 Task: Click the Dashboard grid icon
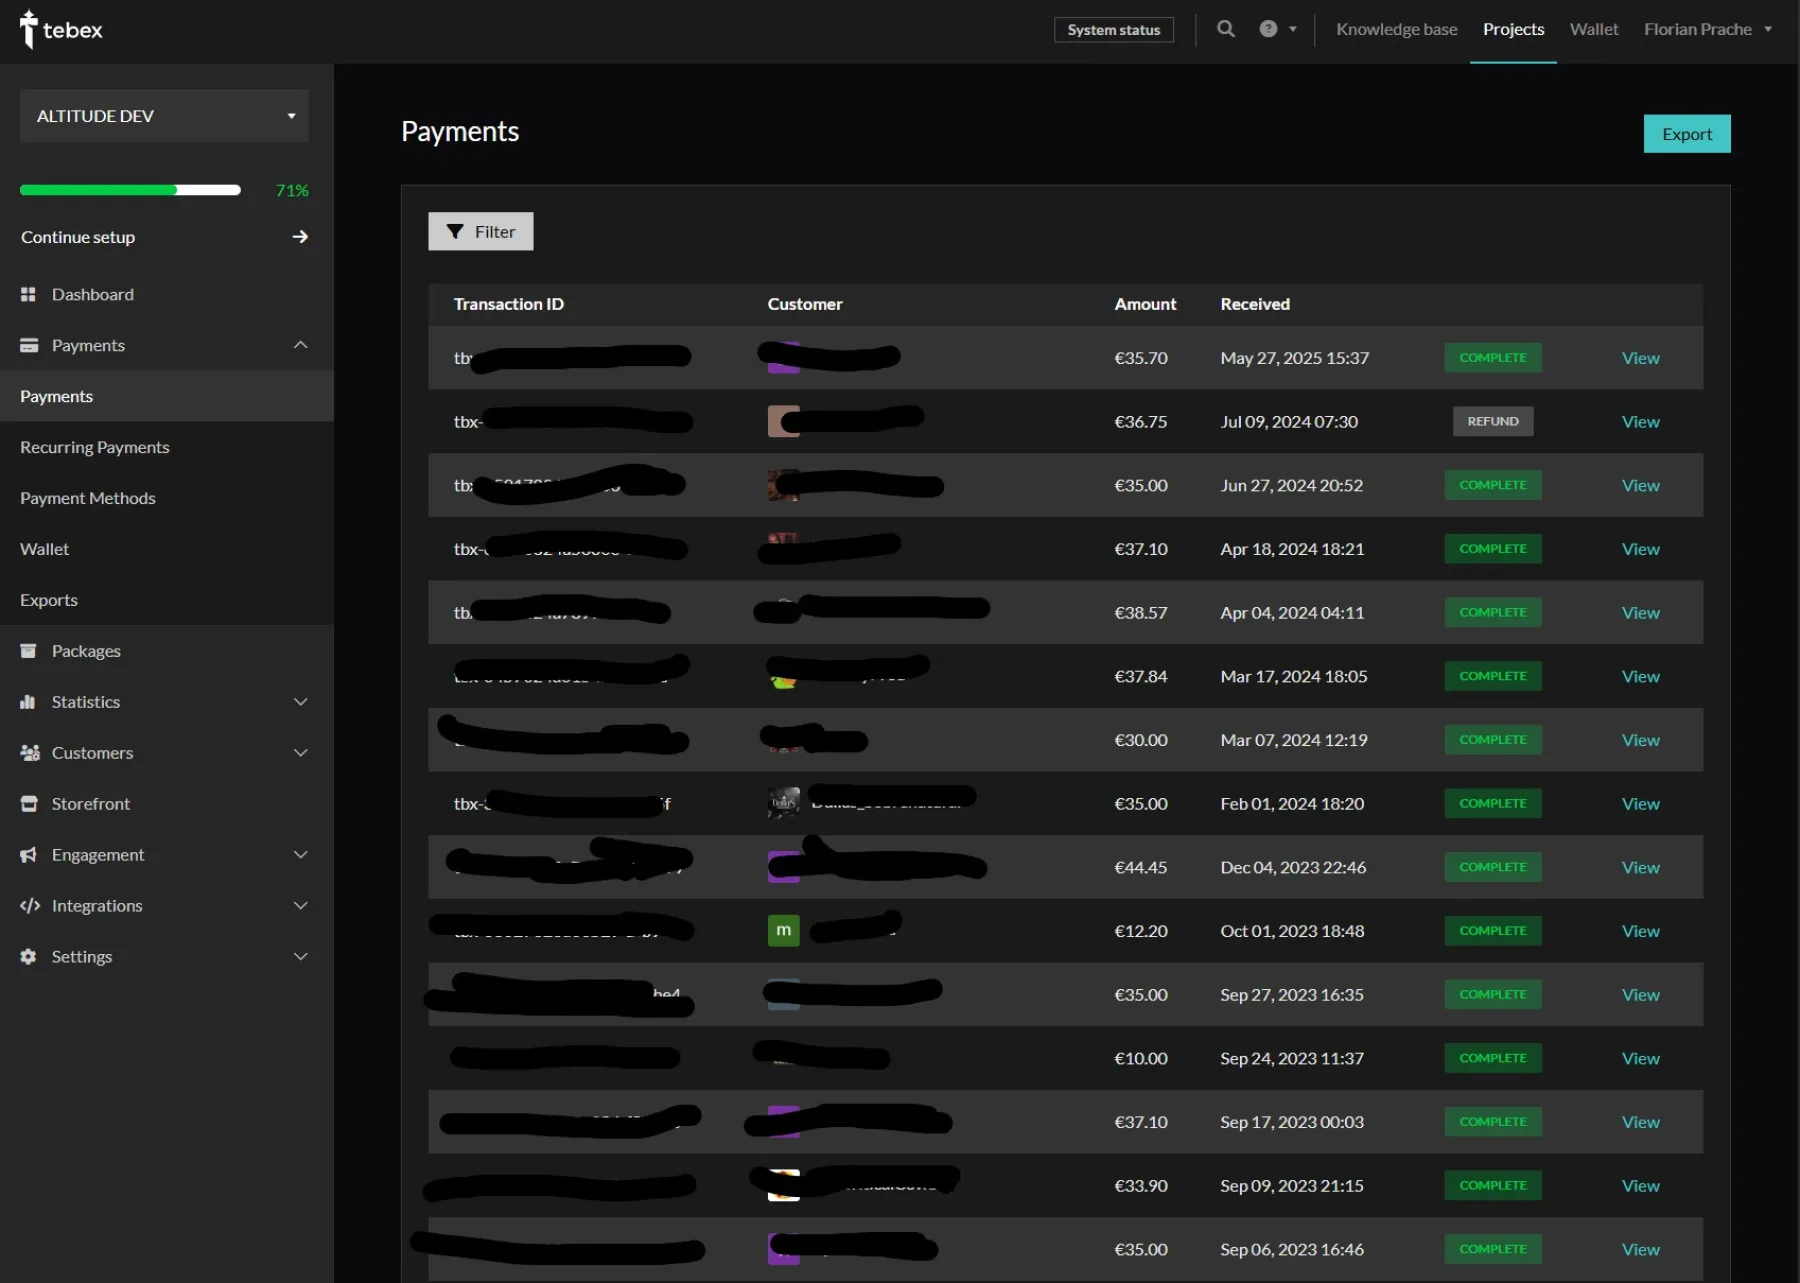pyautogui.click(x=28, y=294)
